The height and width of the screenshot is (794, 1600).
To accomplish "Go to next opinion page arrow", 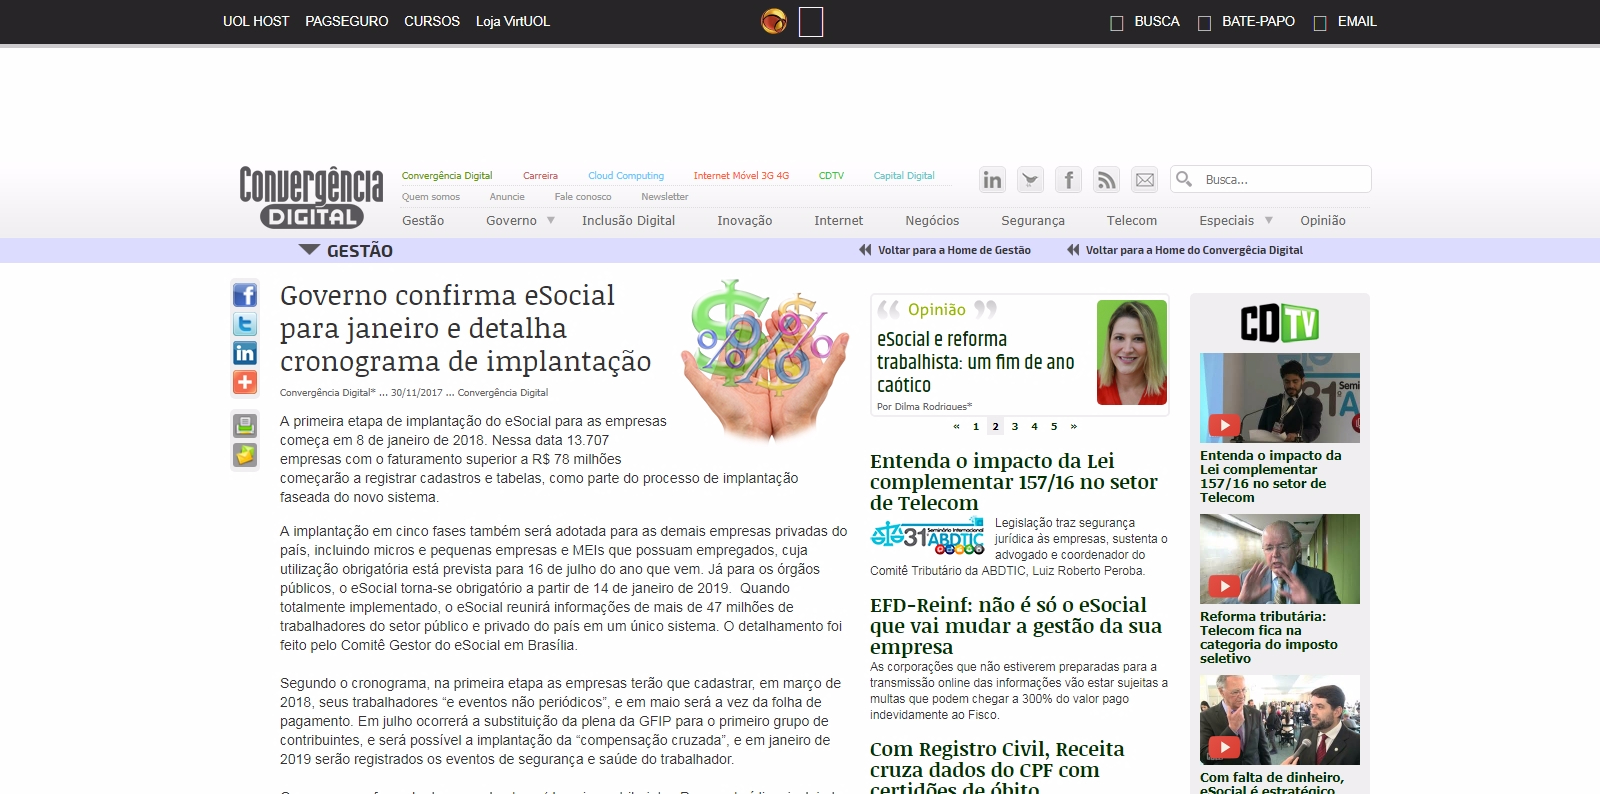I will [x=1074, y=426].
